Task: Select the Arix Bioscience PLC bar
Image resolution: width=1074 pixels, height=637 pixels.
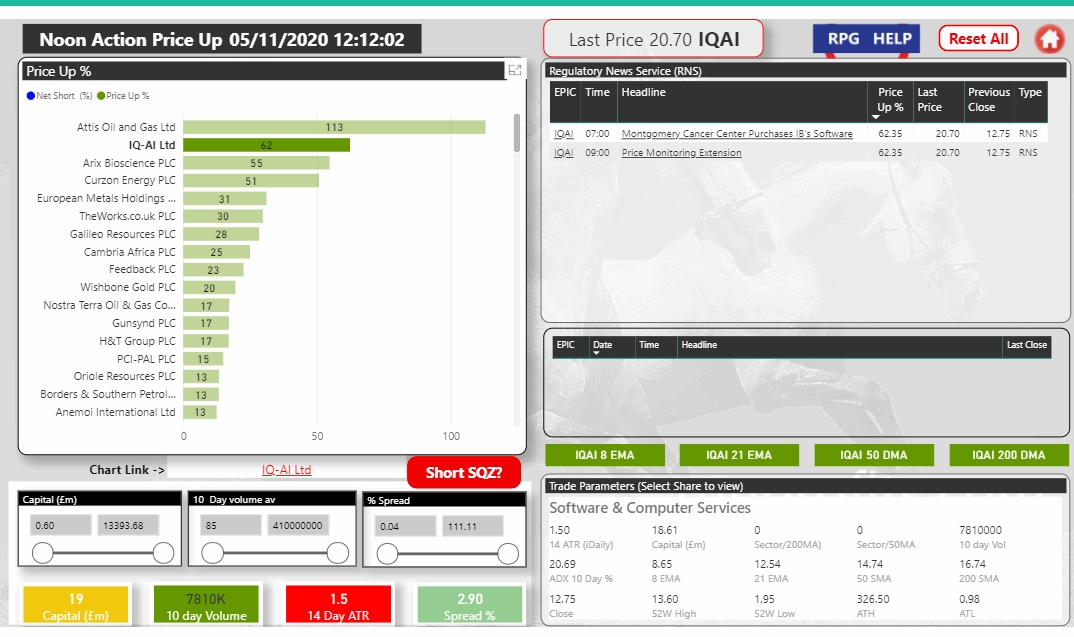Action: point(256,163)
